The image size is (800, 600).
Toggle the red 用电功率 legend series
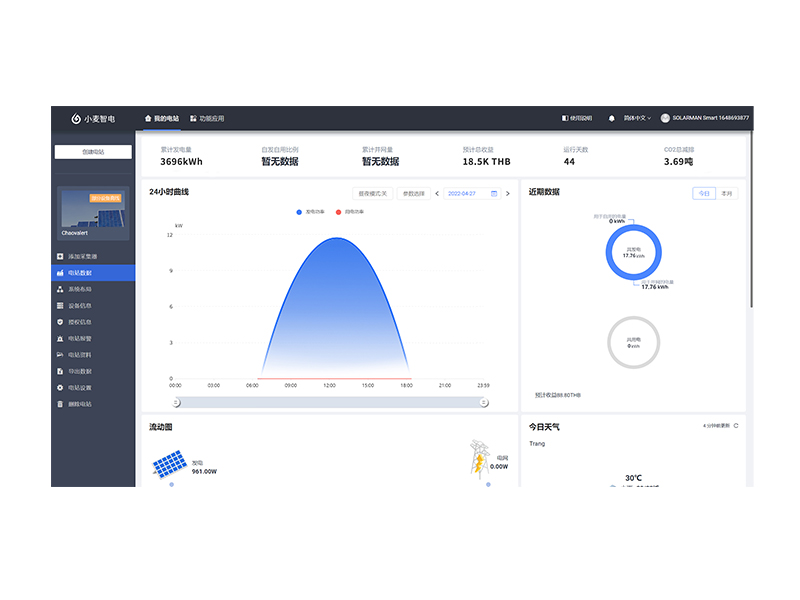(x=350, y=212)
